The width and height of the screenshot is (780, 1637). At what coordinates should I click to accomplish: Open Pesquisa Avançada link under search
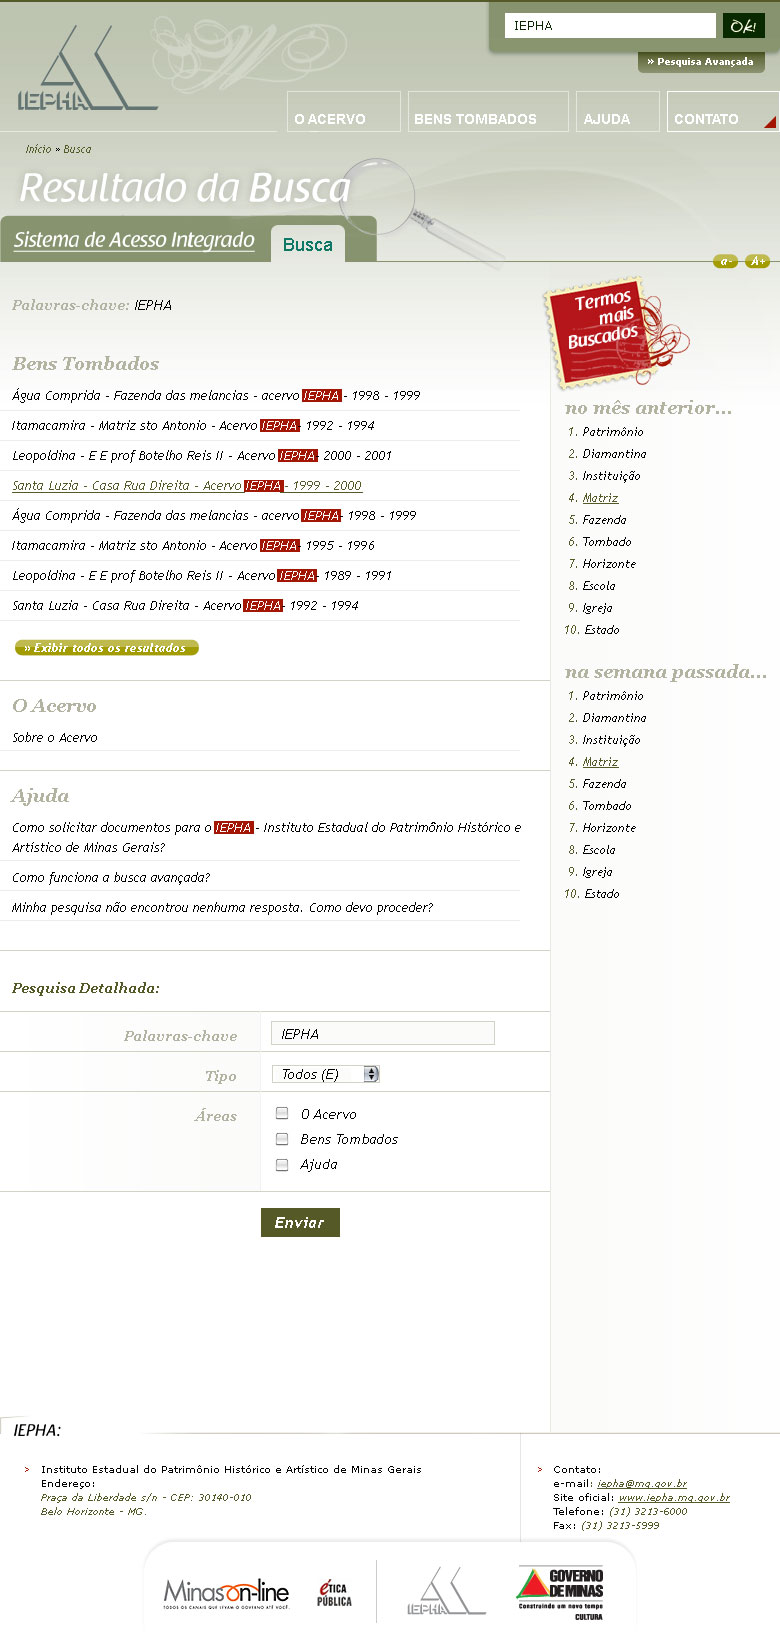point(701,62)
